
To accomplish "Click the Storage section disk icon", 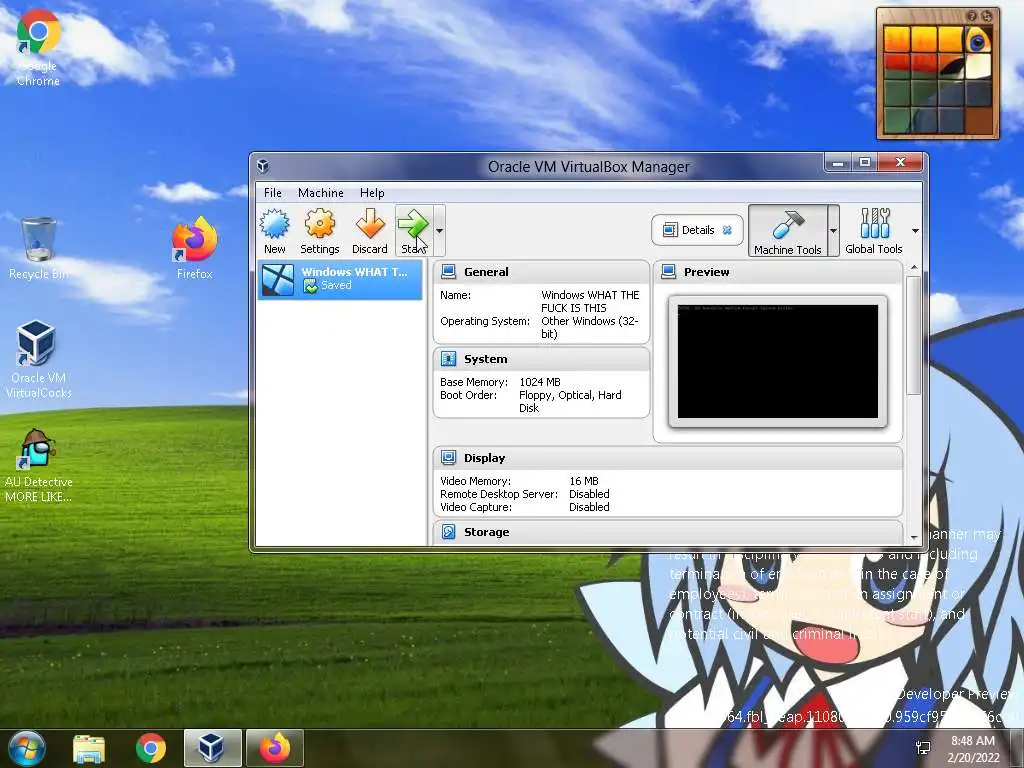I will [x=448, y=532].
